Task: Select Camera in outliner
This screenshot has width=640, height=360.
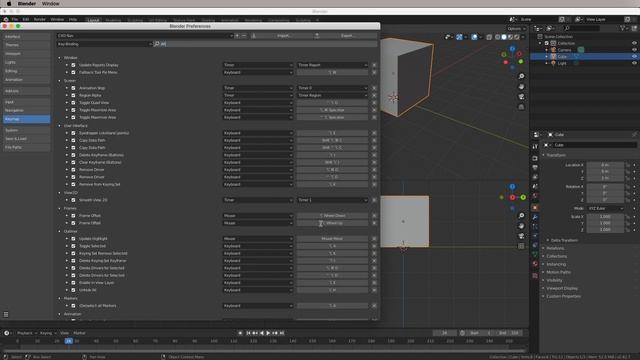Action: coord(564,50)
